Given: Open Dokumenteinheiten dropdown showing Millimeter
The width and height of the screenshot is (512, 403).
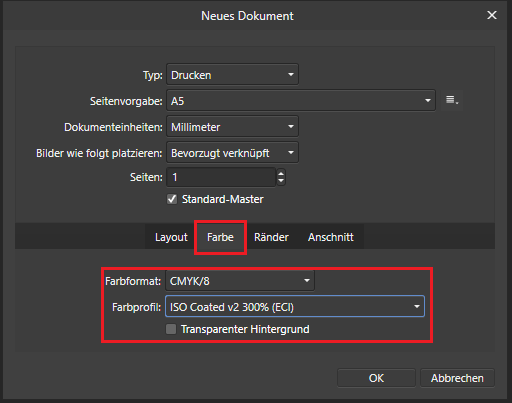Looking at the screenshot, I should [x=232, y=127].
